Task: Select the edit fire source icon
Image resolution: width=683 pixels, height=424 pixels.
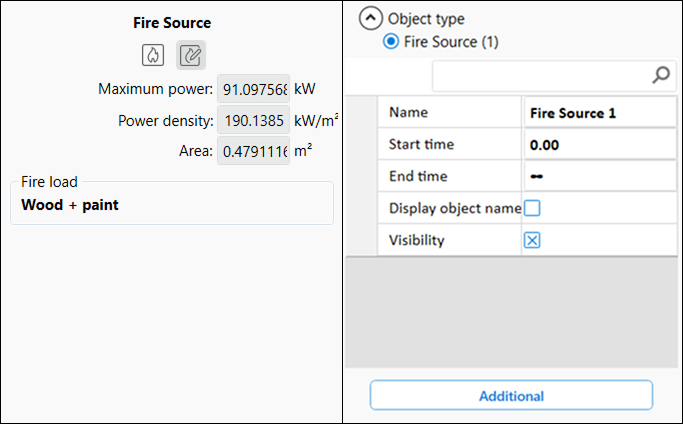Action: point(191,55)
